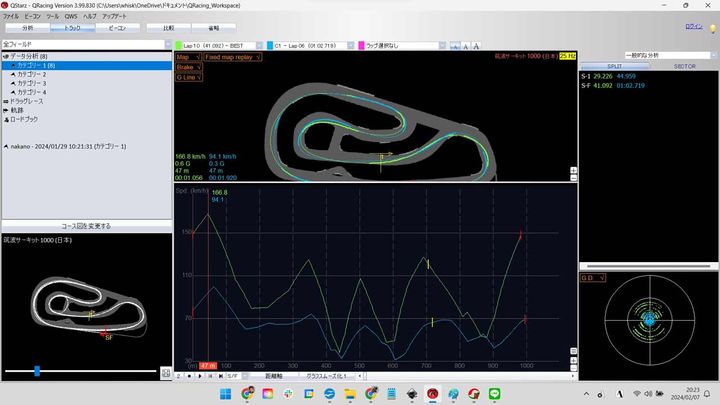Open the Lap 10 BEST lap dropdown
Screen dimensions: 720x405
point(260,46)
